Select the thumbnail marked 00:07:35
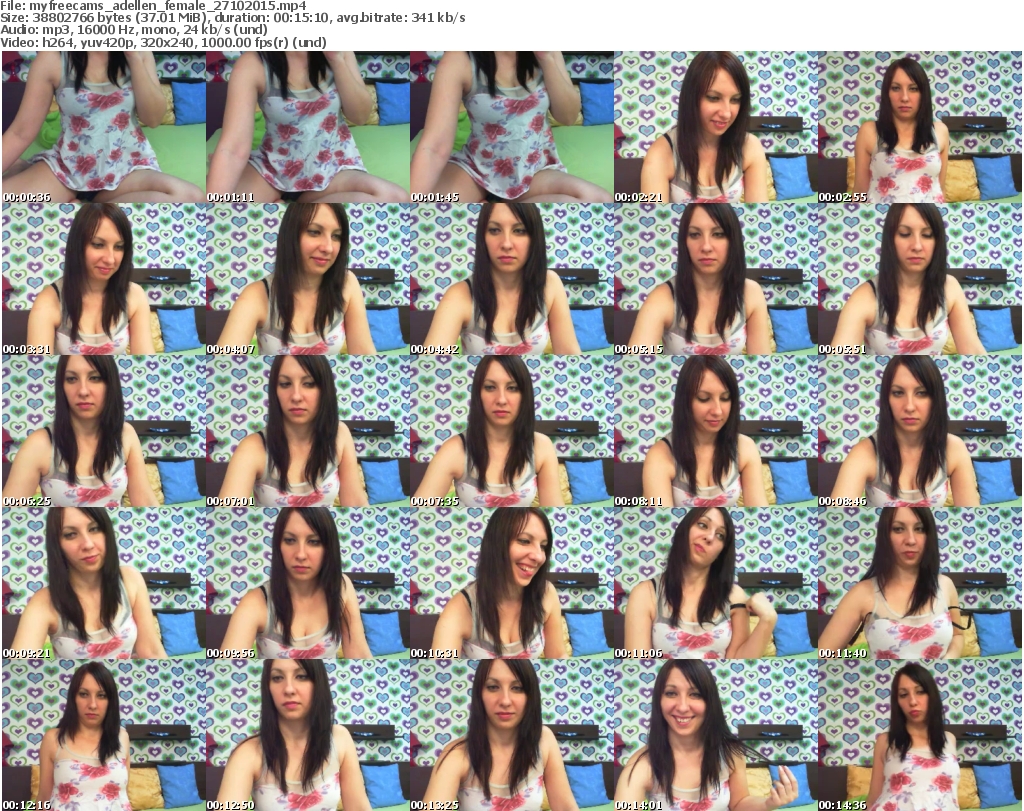Viewport: 1024px width, 811px height. pyautogui.click(x=511, y=431)
